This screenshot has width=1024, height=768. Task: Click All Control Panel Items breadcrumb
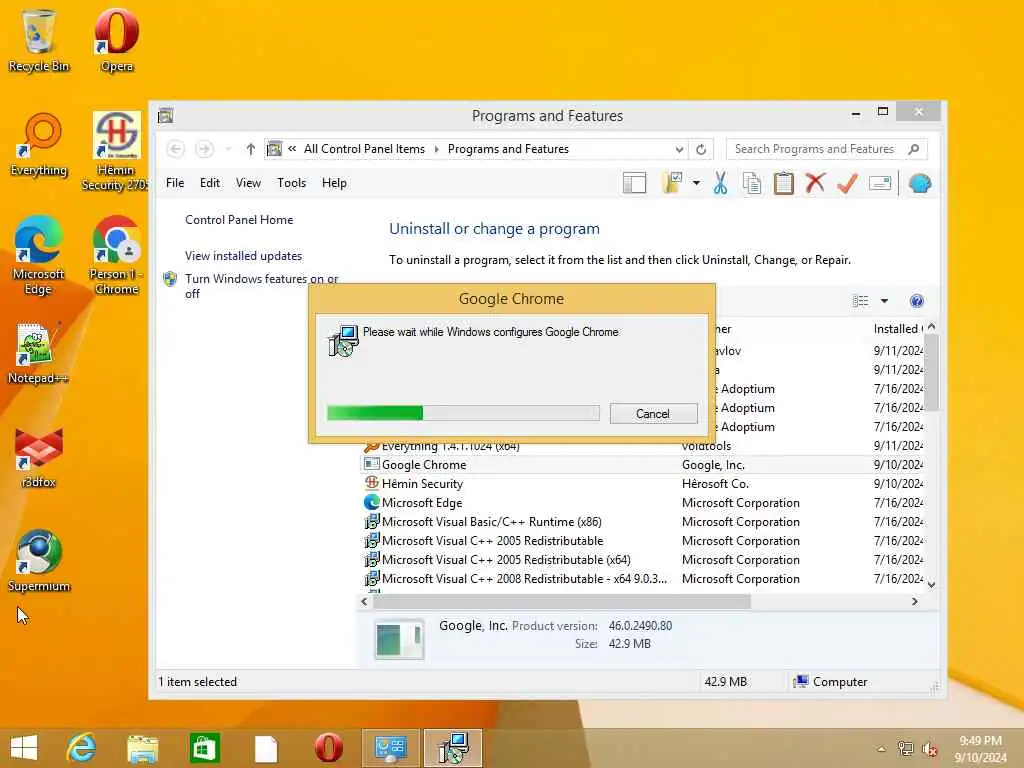pos(364,149)
